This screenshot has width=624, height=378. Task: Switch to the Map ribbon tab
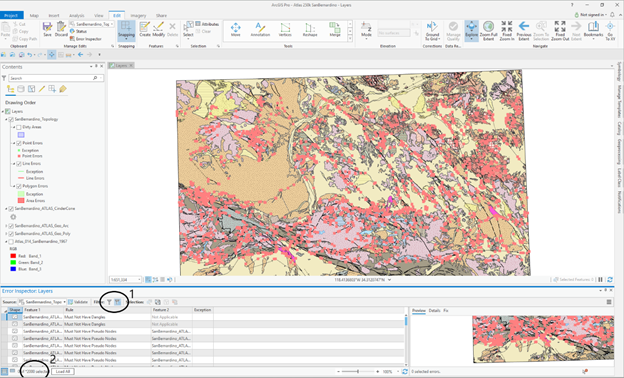(34, 16)
